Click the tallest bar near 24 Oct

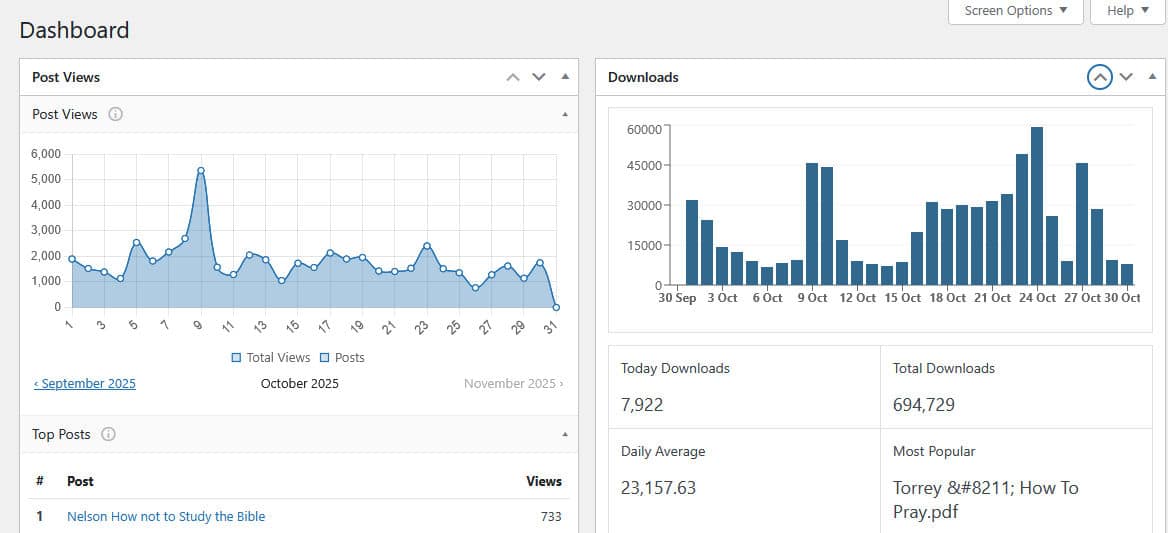click(x=1037, y=206)
